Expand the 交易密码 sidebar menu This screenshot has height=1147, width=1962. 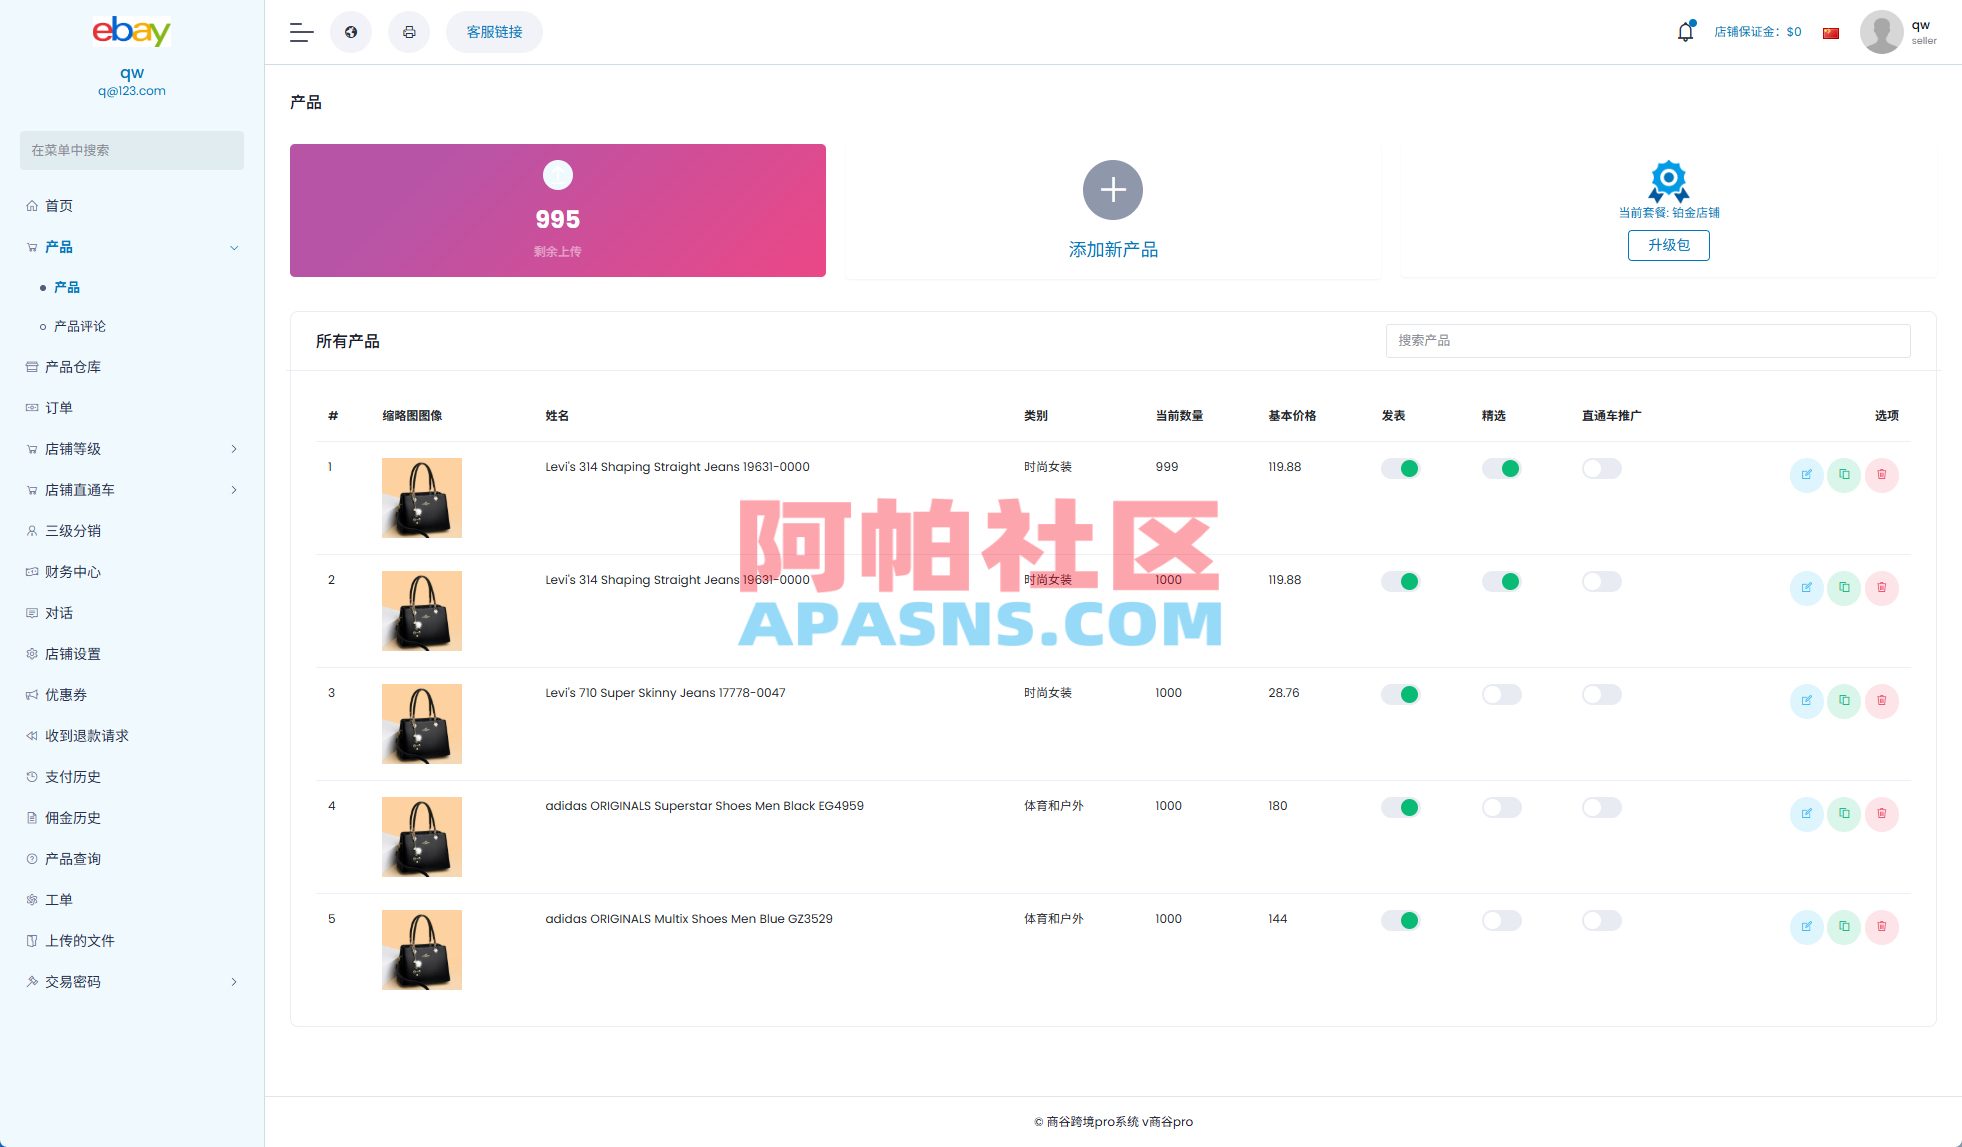pos(73,981)
